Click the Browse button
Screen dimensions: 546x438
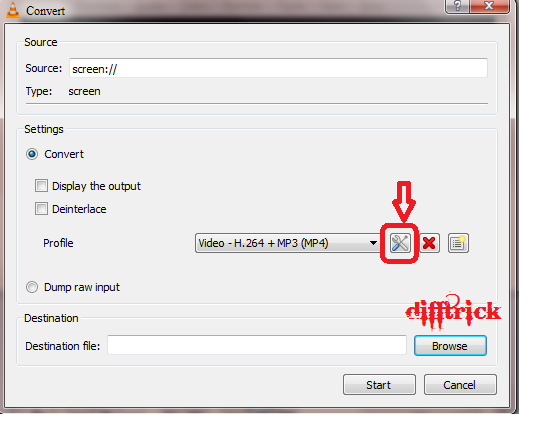[x=450, y=346]
